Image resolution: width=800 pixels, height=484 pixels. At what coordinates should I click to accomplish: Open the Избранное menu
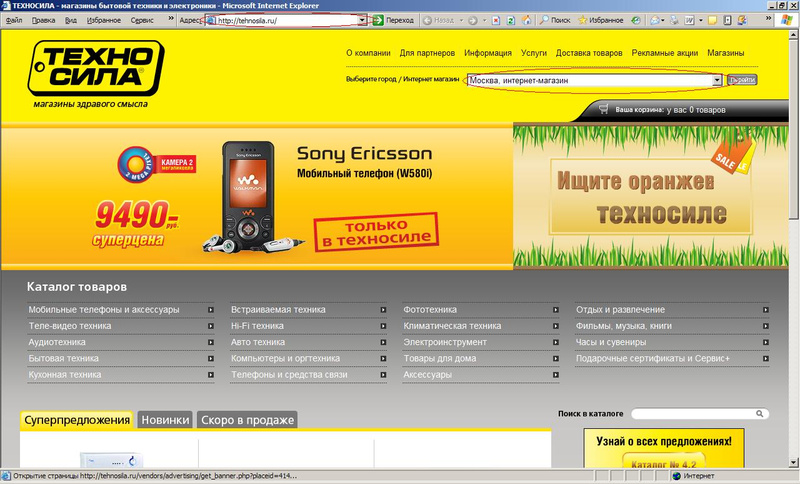[x=104, y=20]
